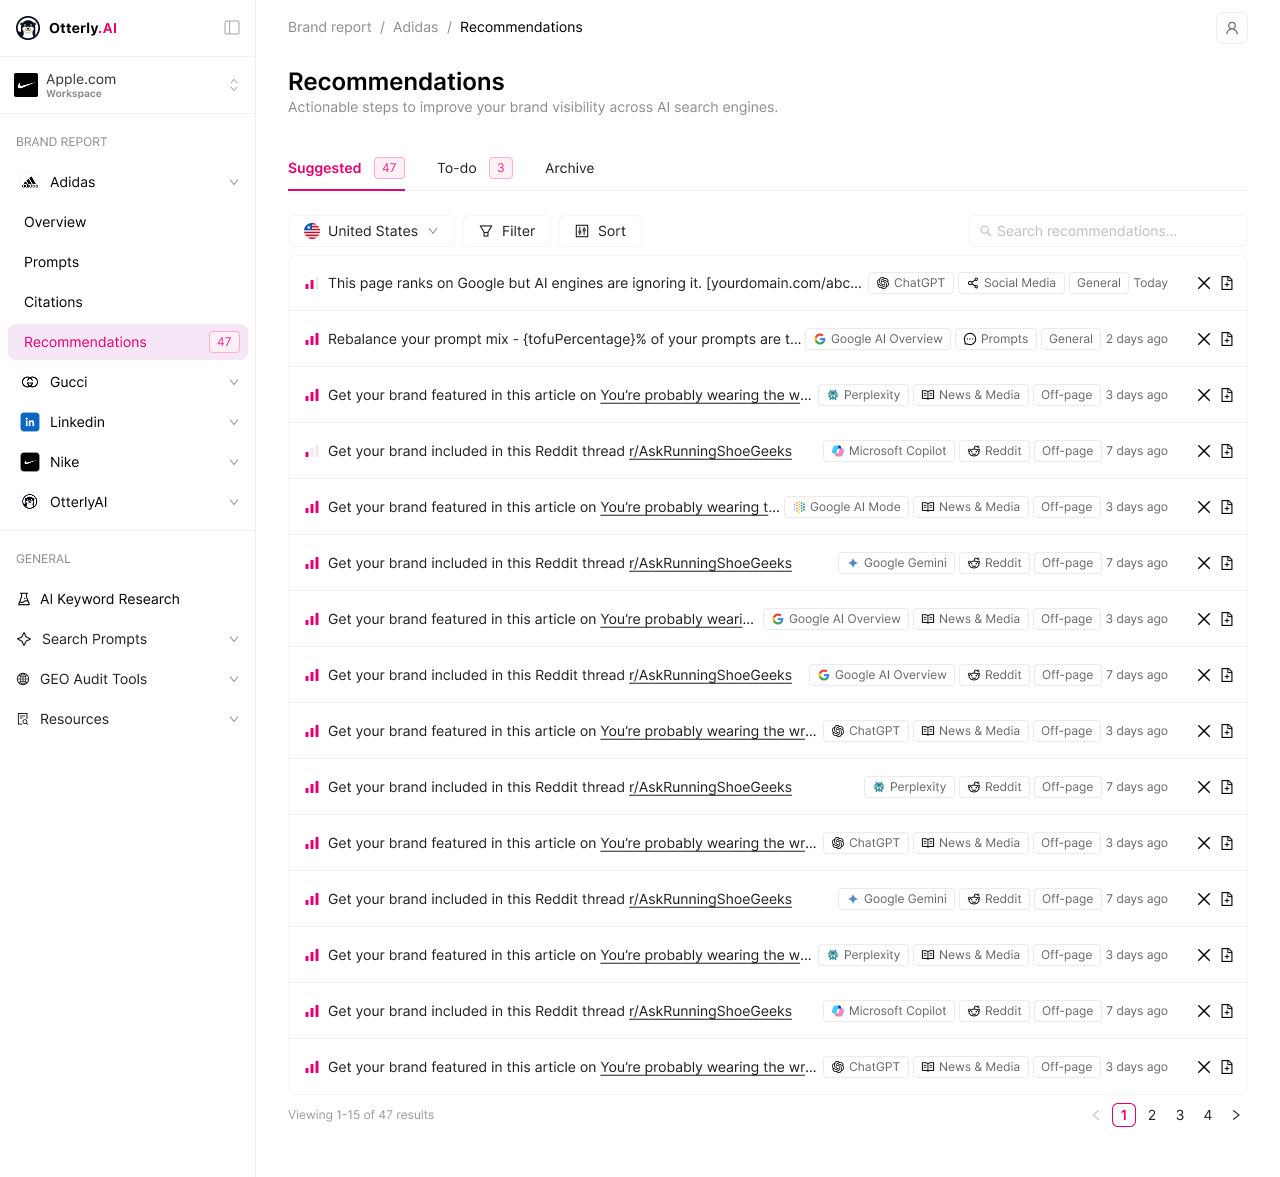This screenshot has height=1177, width=1280.
Task: Click the Social Media tag
Action: tap(1011, 283)
